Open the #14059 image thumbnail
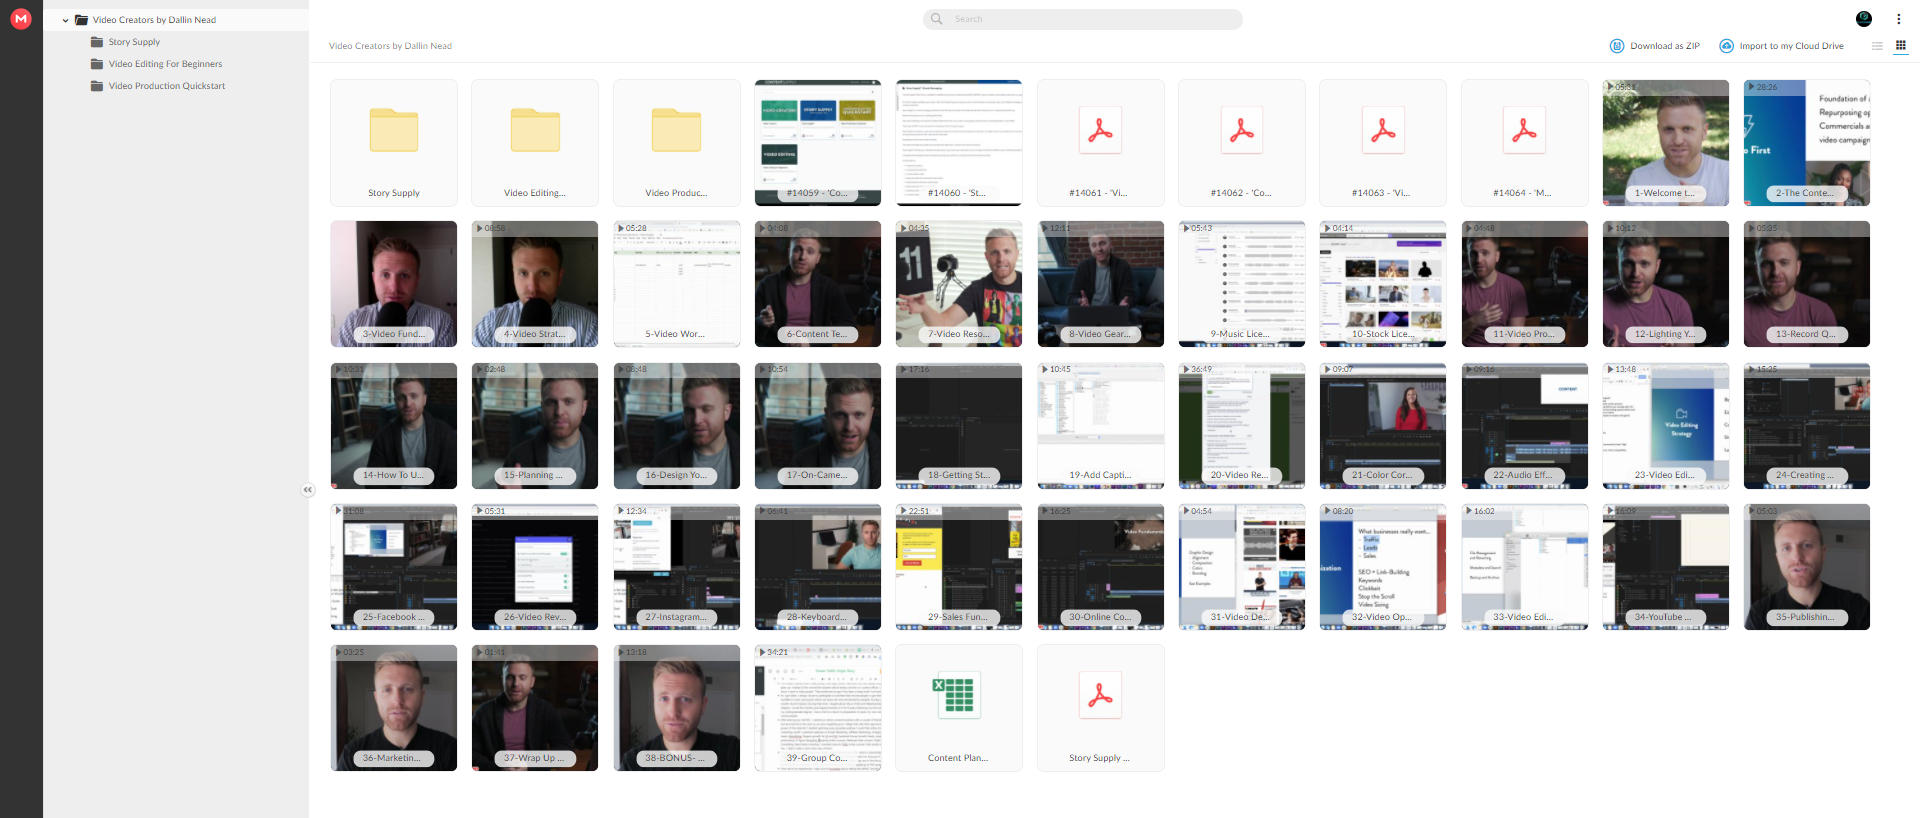Viewport: 1920px width, 818px height. pos(818,143)
